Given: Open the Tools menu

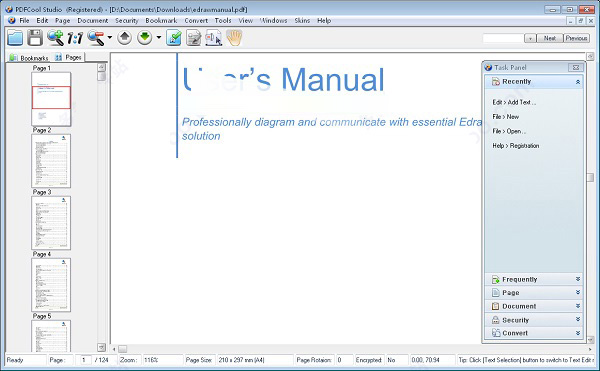Looking at the screenshot, I should (223, 20).
